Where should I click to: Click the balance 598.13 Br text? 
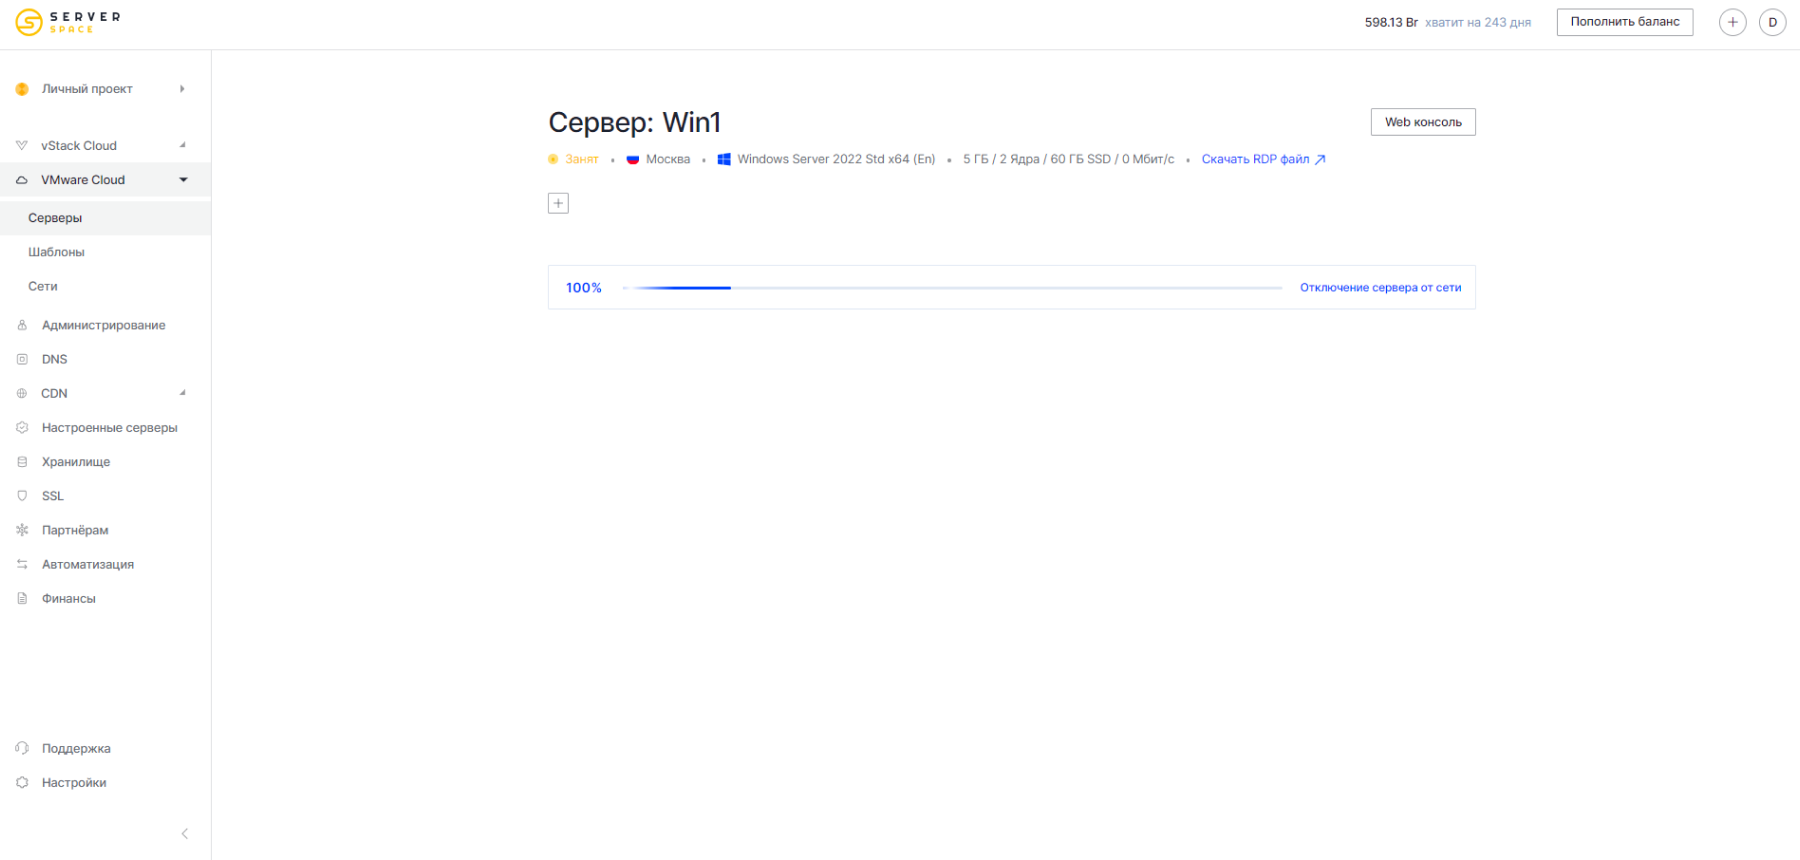[1391, 22]
